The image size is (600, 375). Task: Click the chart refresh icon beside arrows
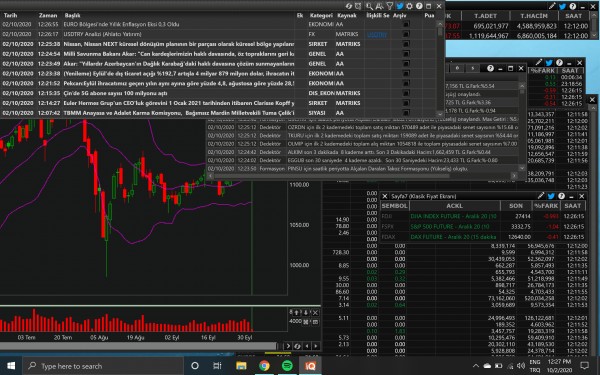coord(297,346)
